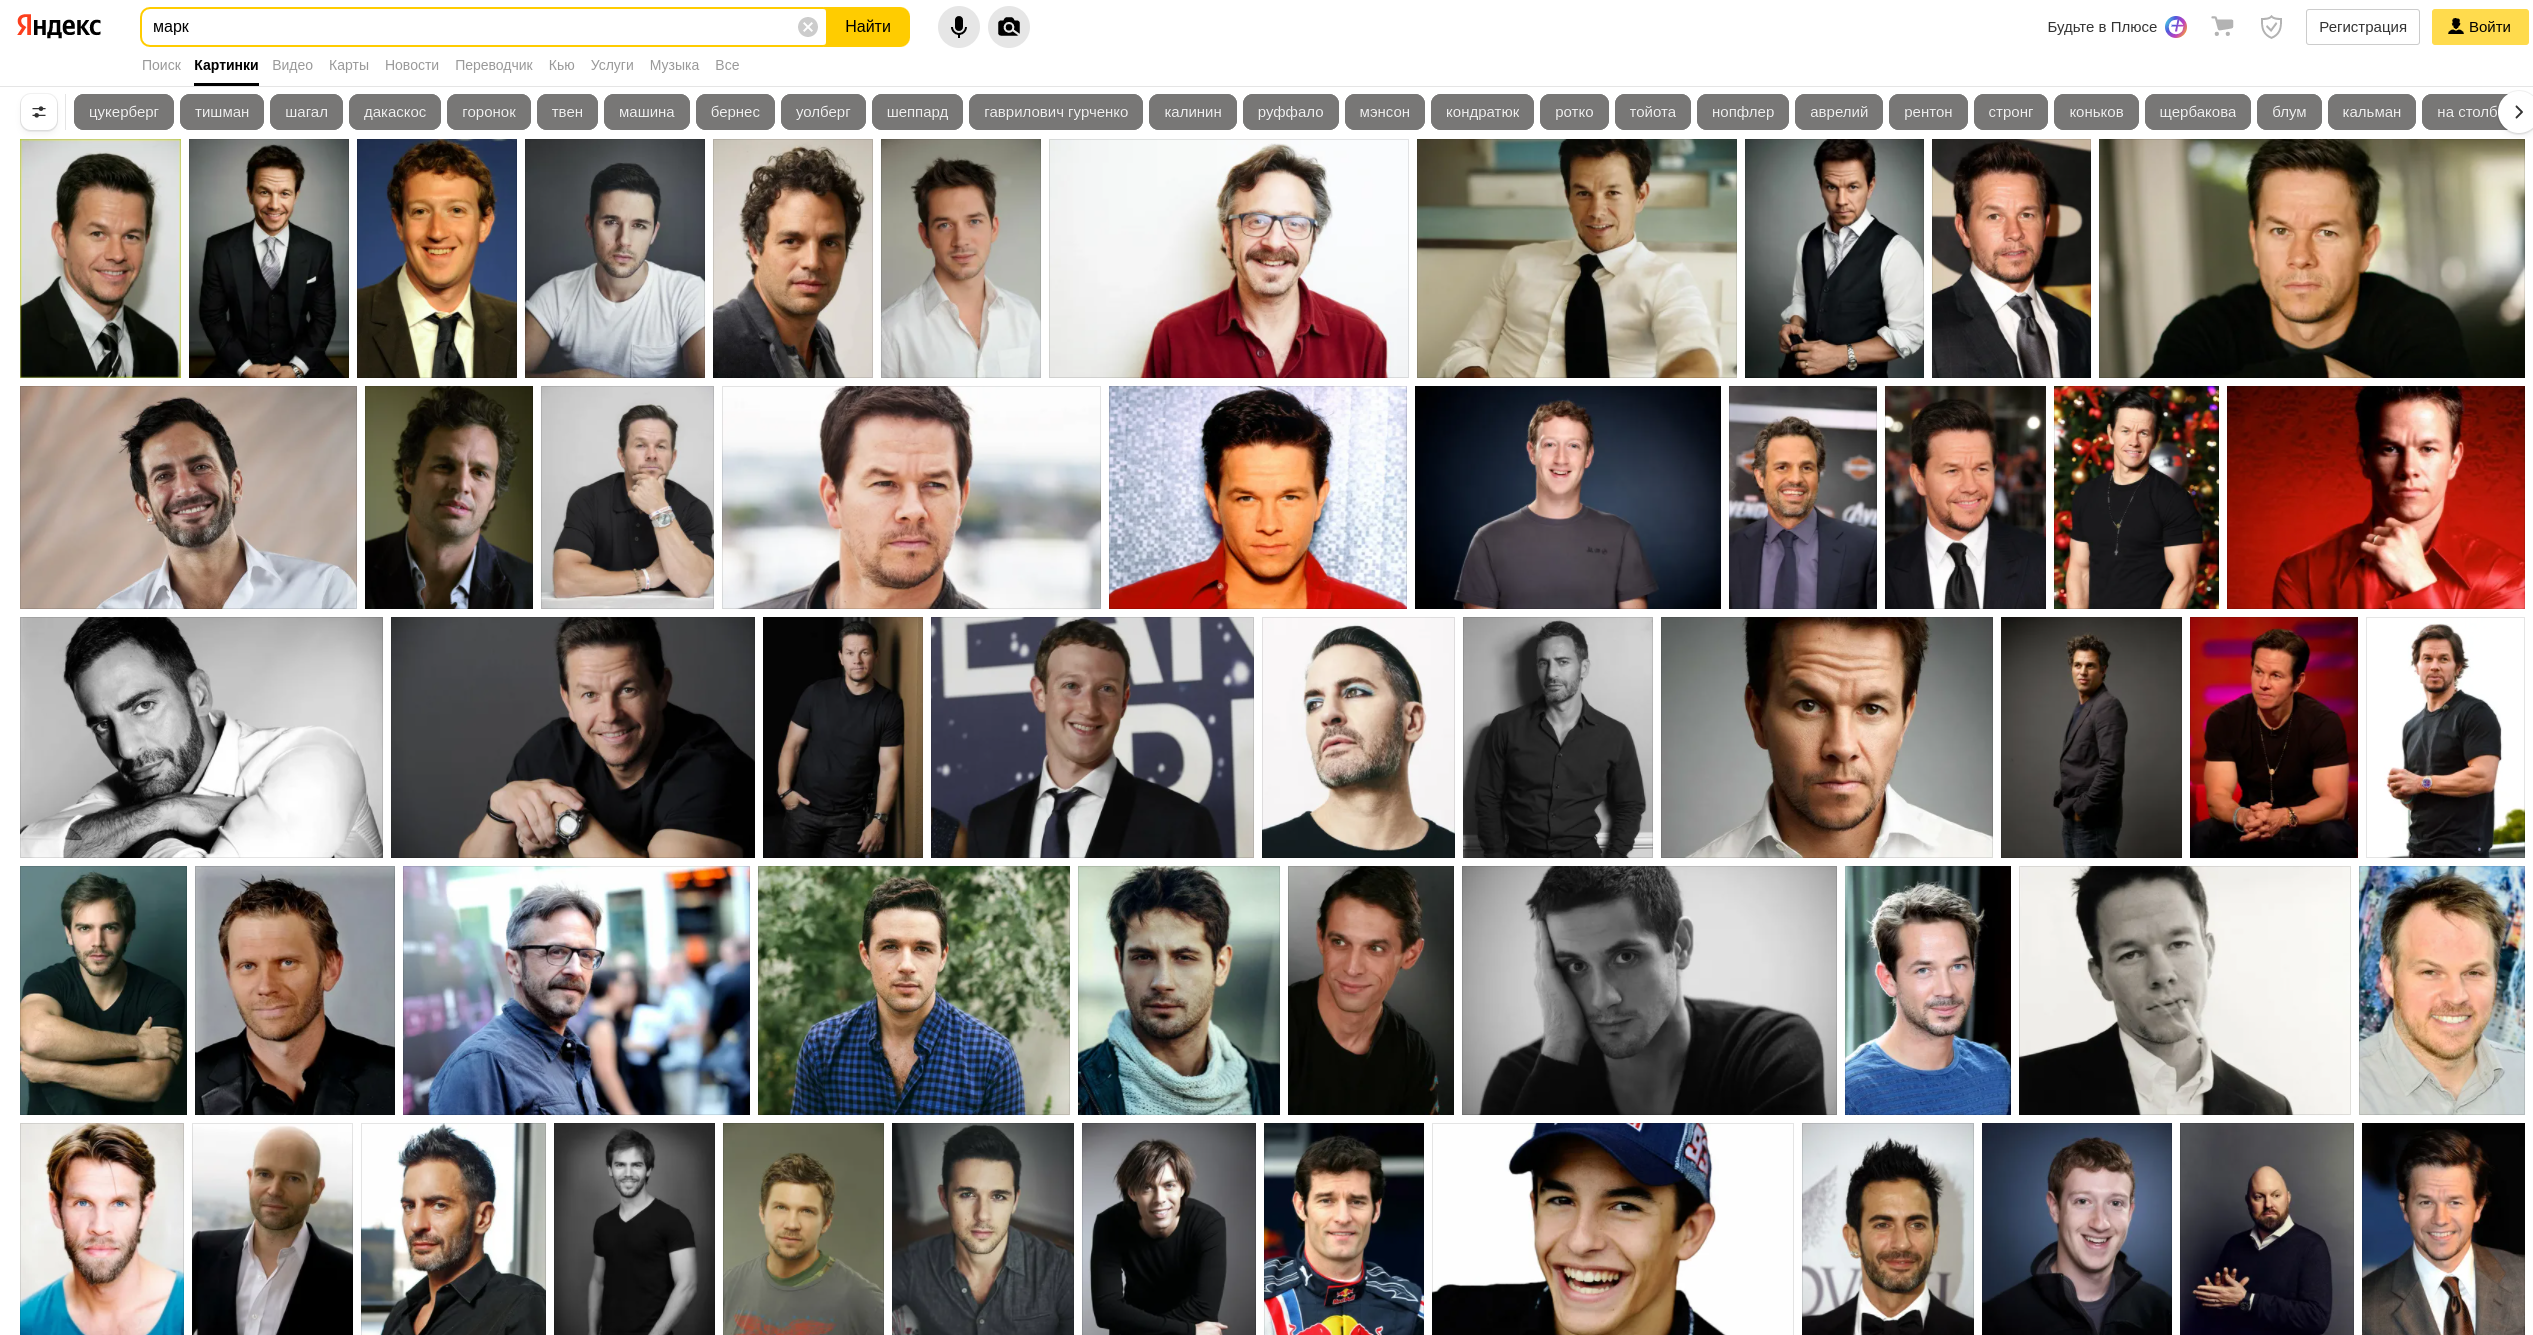Switch to the Карты tab
Image resolution: width=2533 pixels, height=1335 pixels.
349,65
